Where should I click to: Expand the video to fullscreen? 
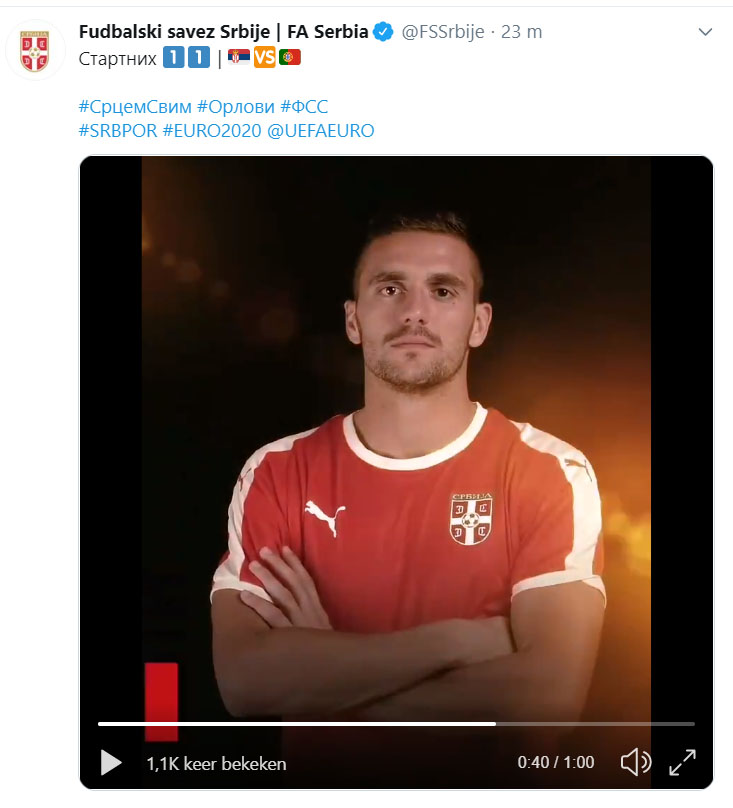(682, 763)
